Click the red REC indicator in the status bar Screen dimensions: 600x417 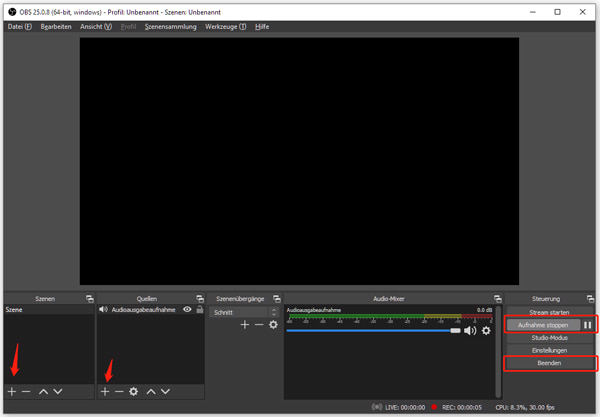click(x=434, y=407)
